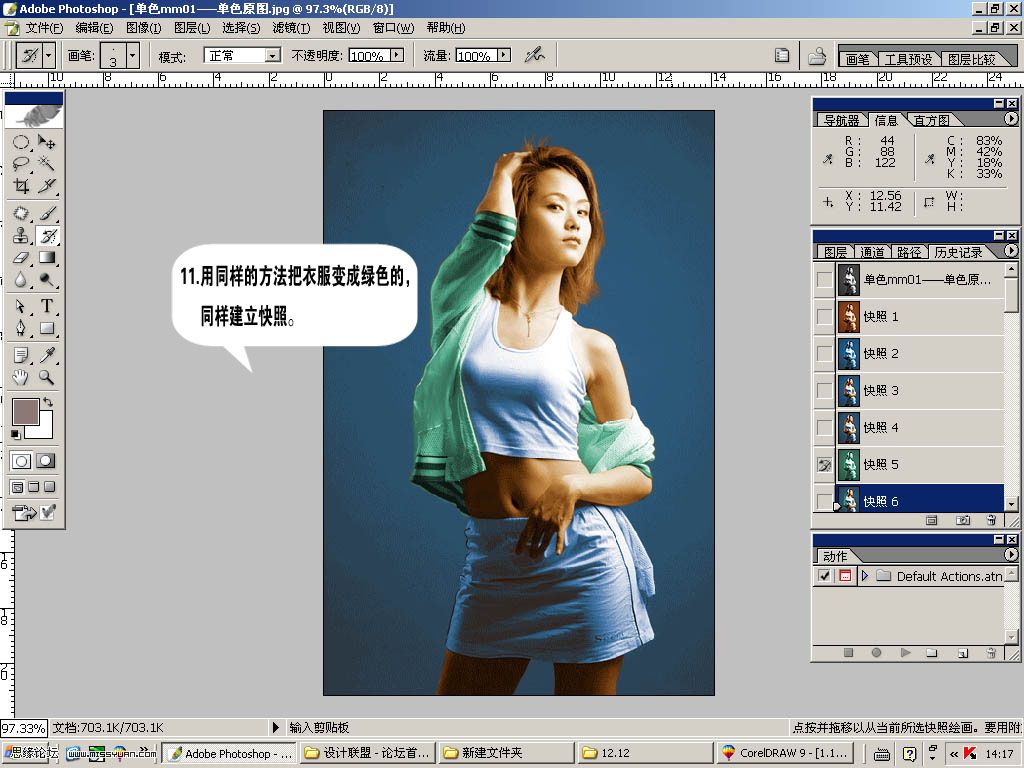Toggle Default Actions set checkbox
Screen dimensions: 1024x768
coord(824,576)
